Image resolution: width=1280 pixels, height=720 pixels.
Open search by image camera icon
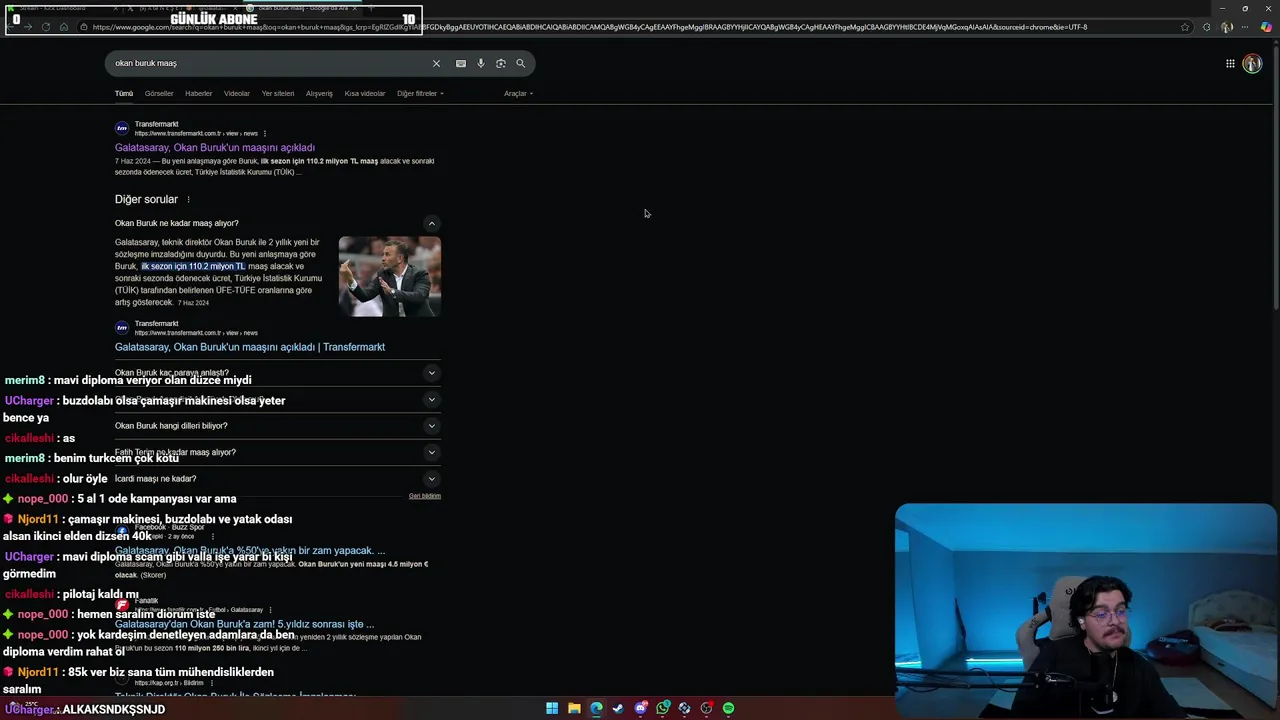pyautogui.click(x=500, y=63)
